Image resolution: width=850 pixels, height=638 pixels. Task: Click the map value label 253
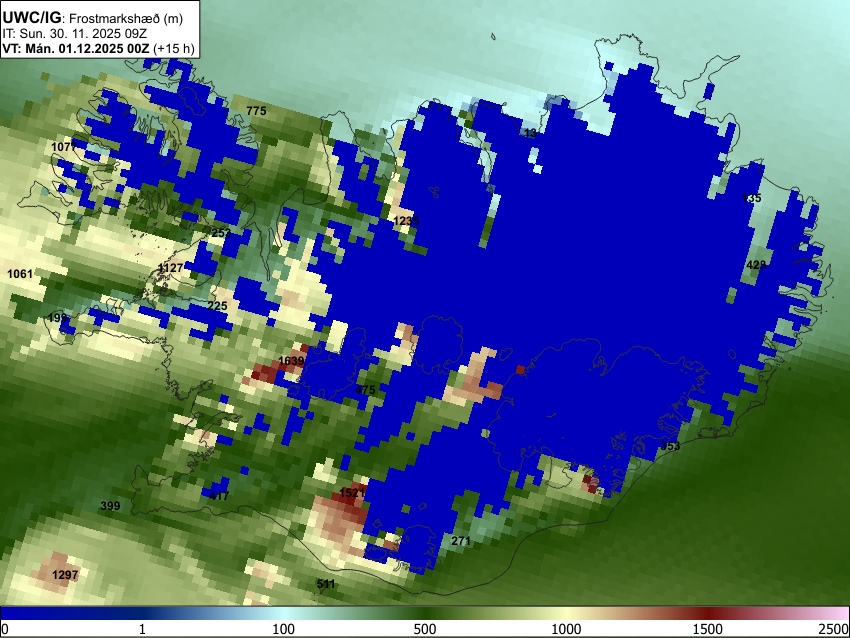[221, 233]
